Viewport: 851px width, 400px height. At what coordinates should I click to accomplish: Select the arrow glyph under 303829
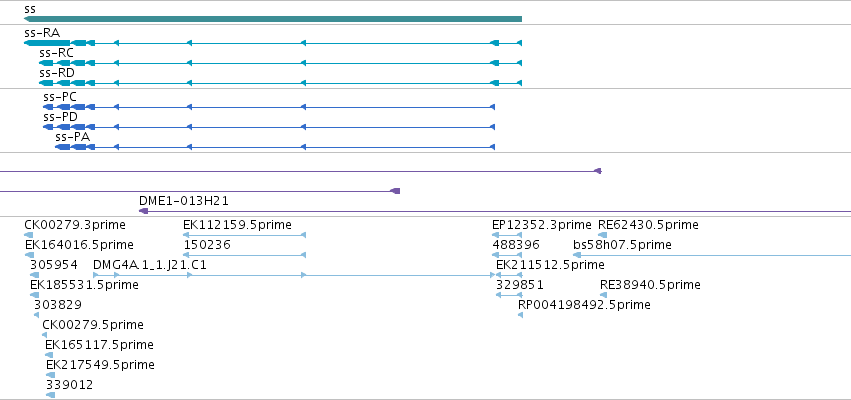click(36, 315)
